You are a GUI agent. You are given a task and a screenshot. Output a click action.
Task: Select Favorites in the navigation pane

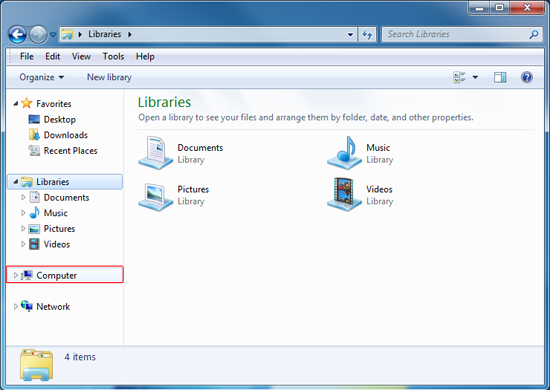pos(54,104)
